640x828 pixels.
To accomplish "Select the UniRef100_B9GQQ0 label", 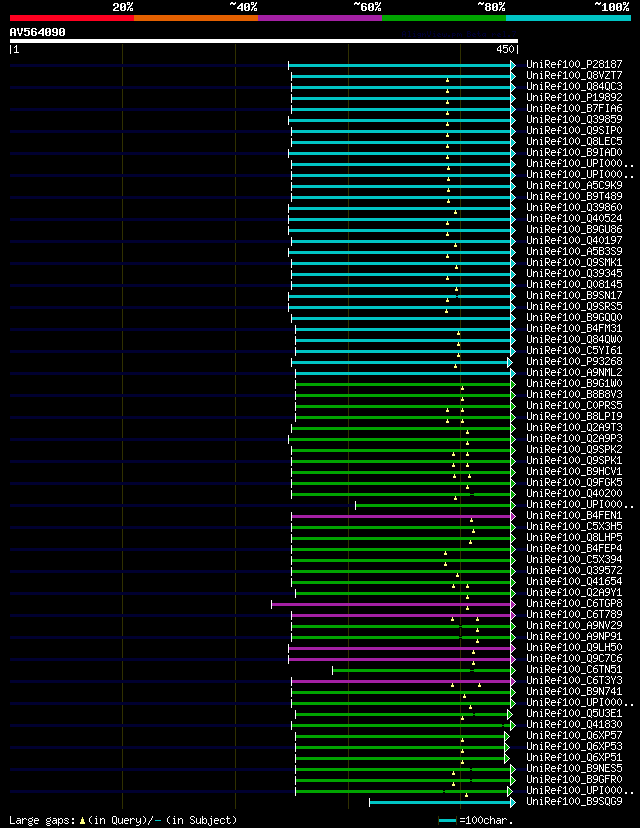I will click(x=574, y=317).
